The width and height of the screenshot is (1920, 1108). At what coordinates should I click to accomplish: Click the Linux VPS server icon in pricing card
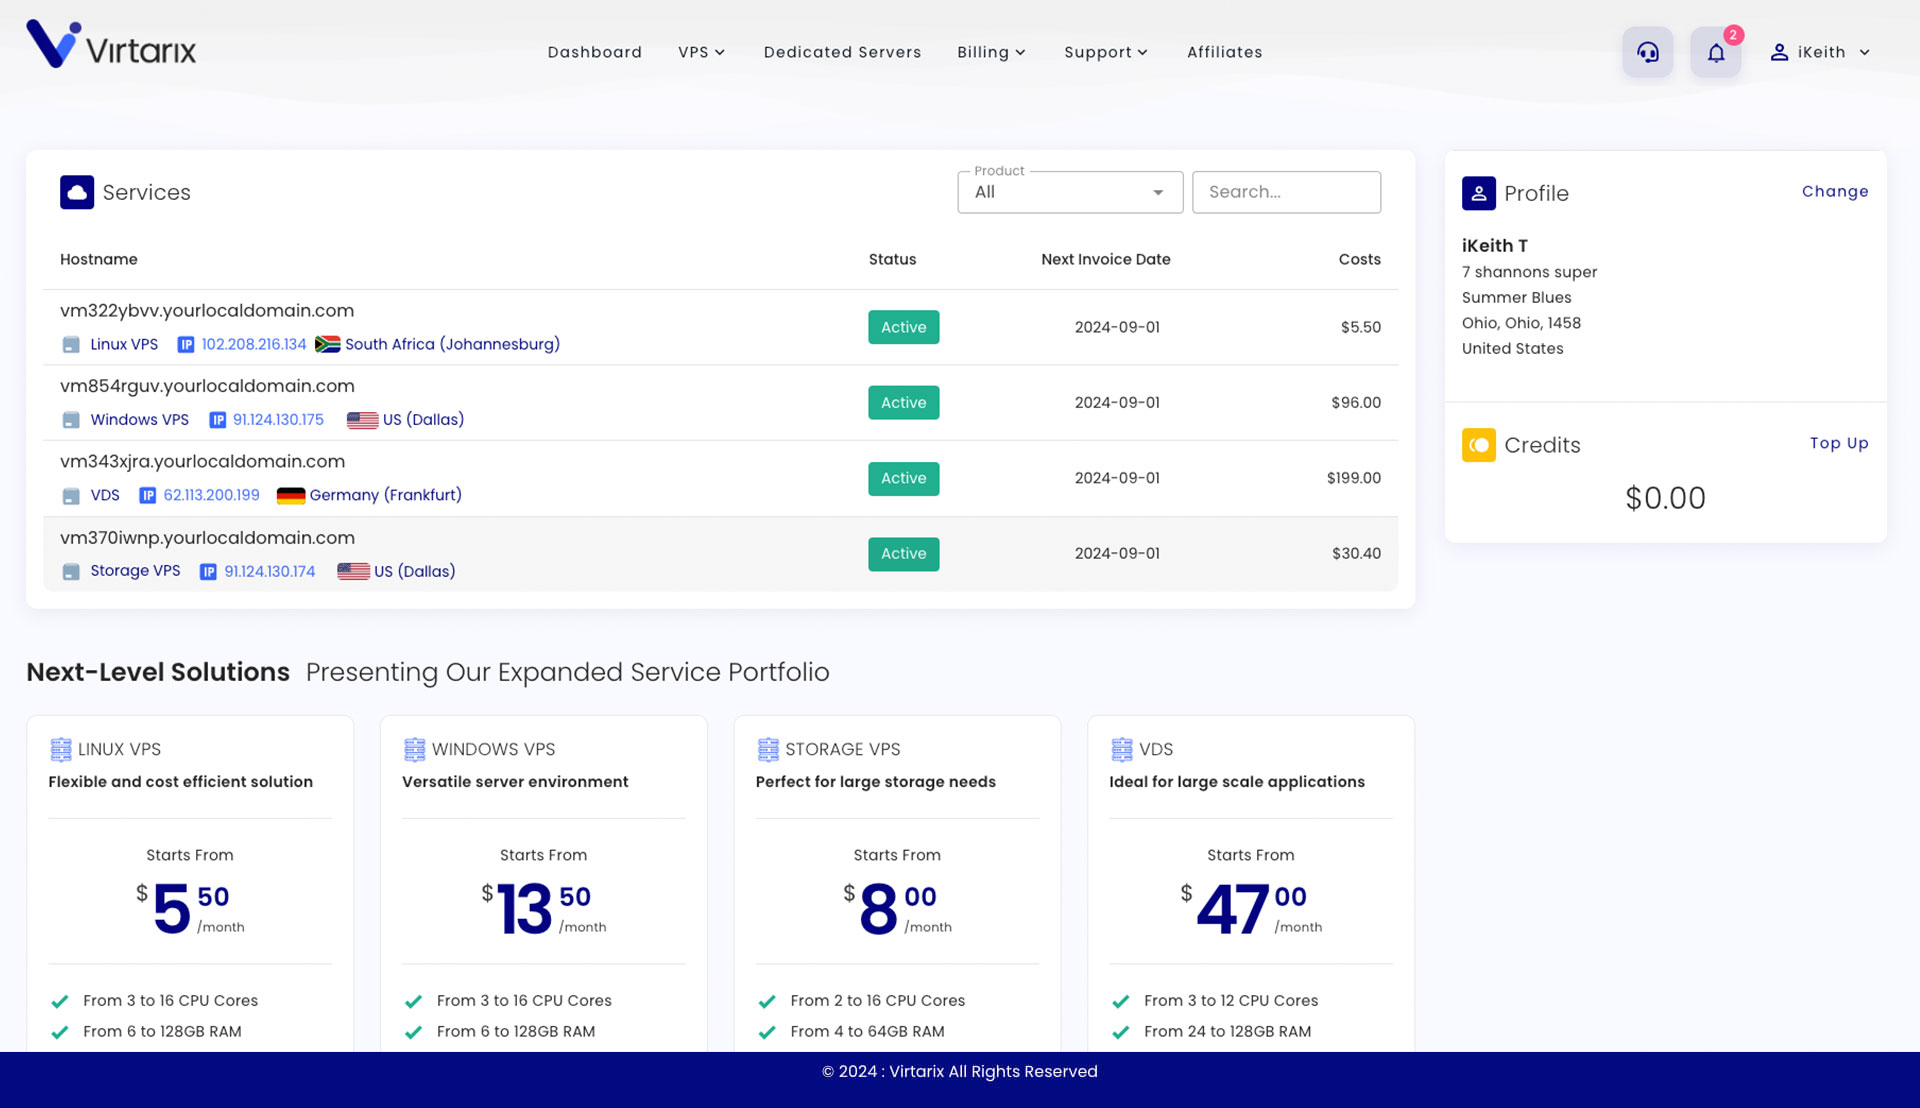click(x=61, y=749)
